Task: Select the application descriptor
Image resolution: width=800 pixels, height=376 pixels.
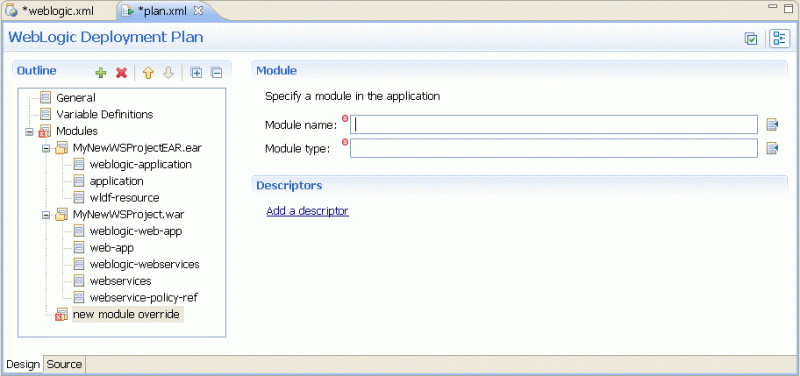Action: [116, 181]
